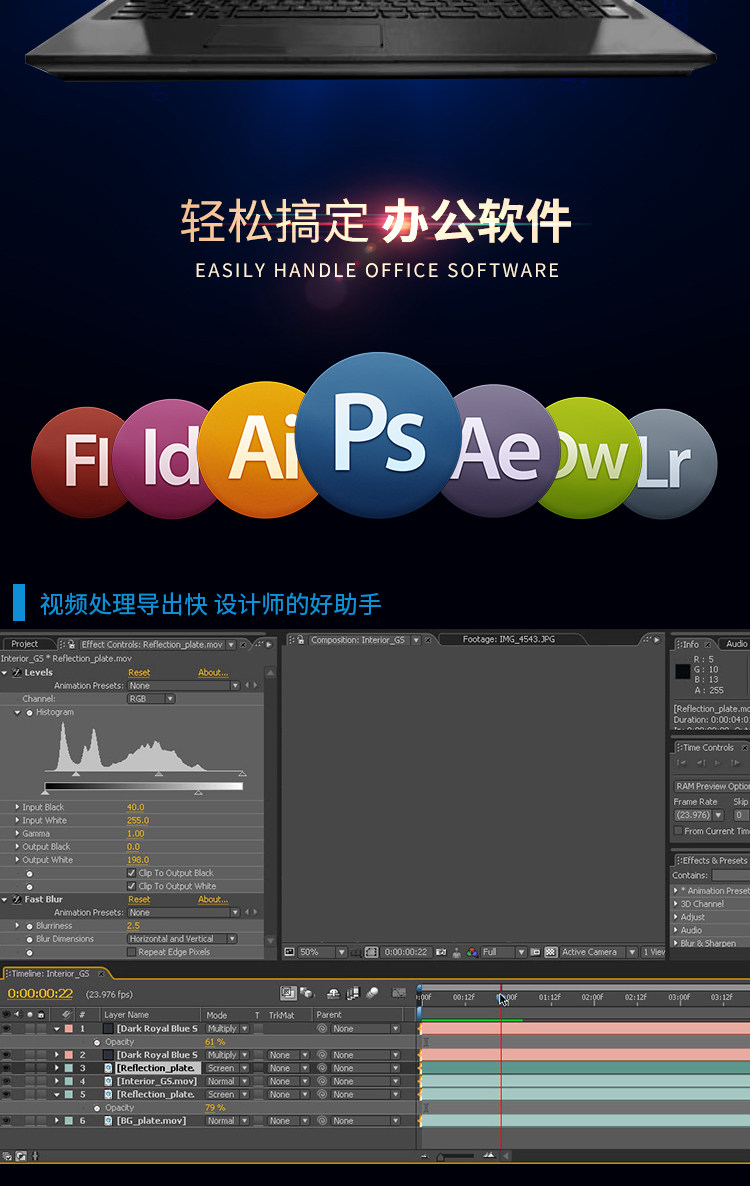Toggle visibility eye of Interior_GS.mov layer
Screen dimensions: 750x1186
click(x=6, y=1081)
